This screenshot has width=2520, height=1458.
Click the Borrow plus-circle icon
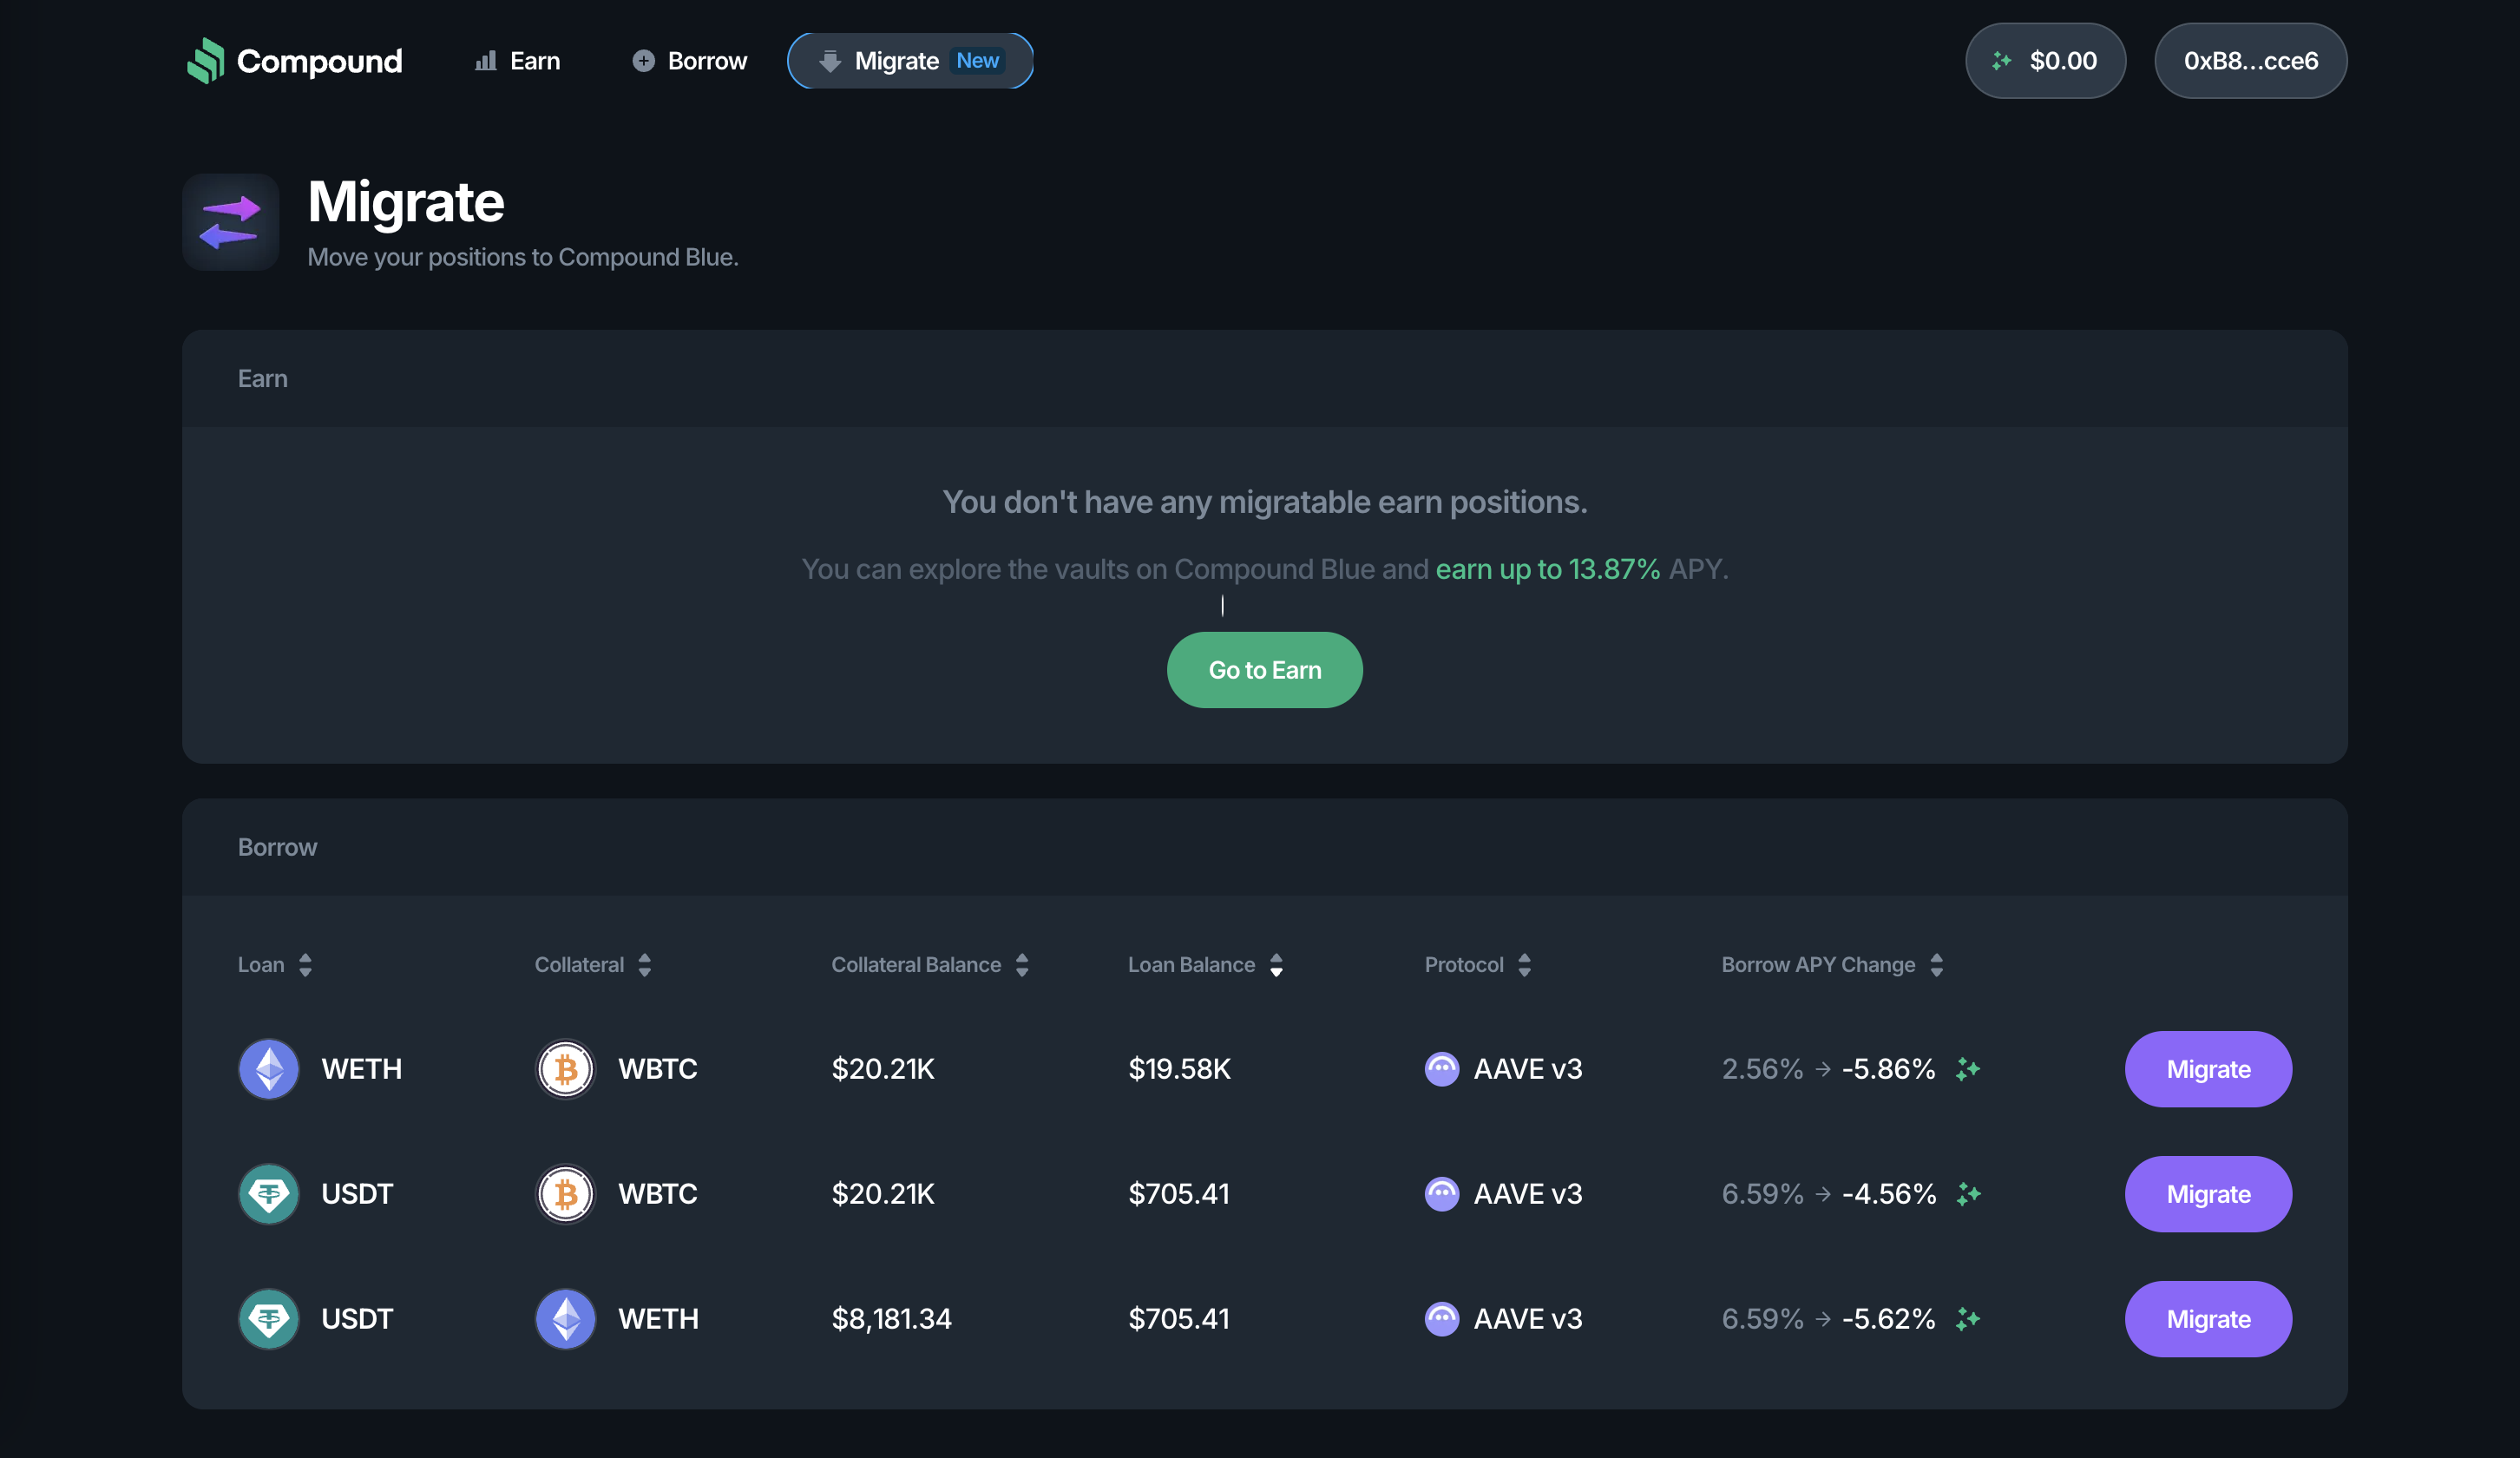pyautogui.click(x=644, y=61)
